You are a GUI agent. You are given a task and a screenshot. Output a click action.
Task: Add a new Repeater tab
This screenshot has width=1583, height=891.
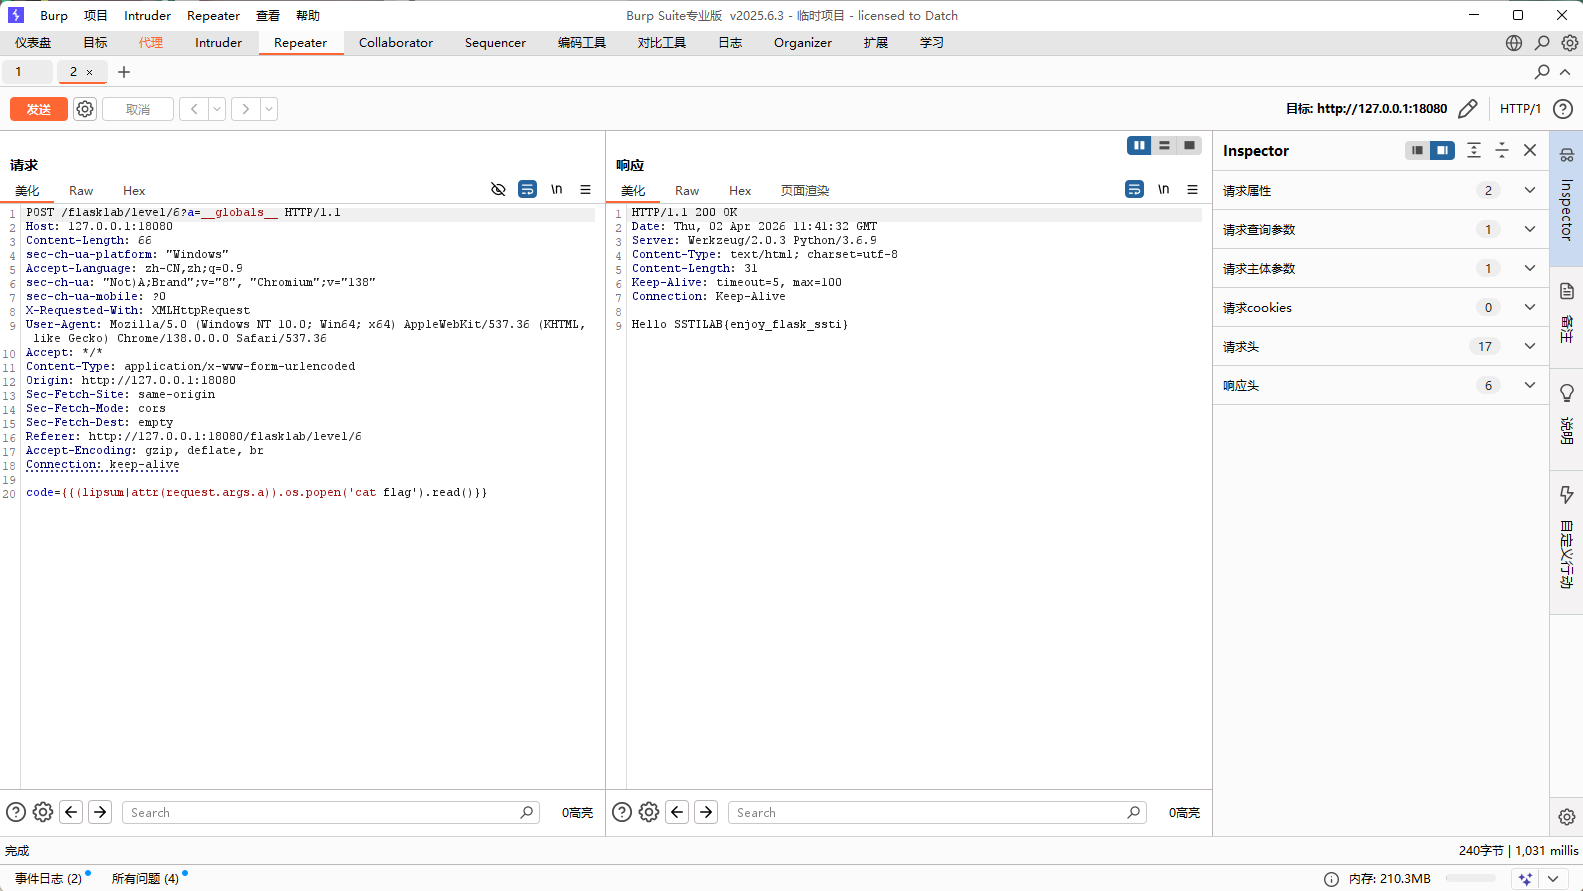pyautogui.click(x=124, y=72)
